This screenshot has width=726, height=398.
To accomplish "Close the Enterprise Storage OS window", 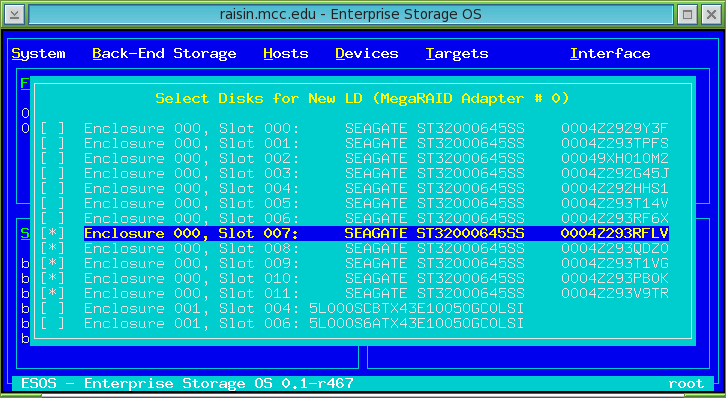I will tap(712, 14).
